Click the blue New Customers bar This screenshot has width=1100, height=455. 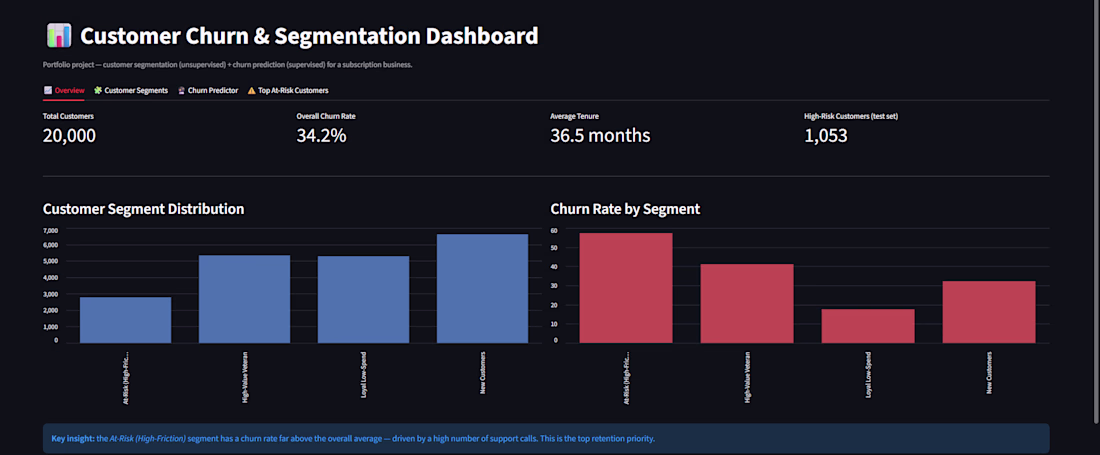tap(482, 288)
